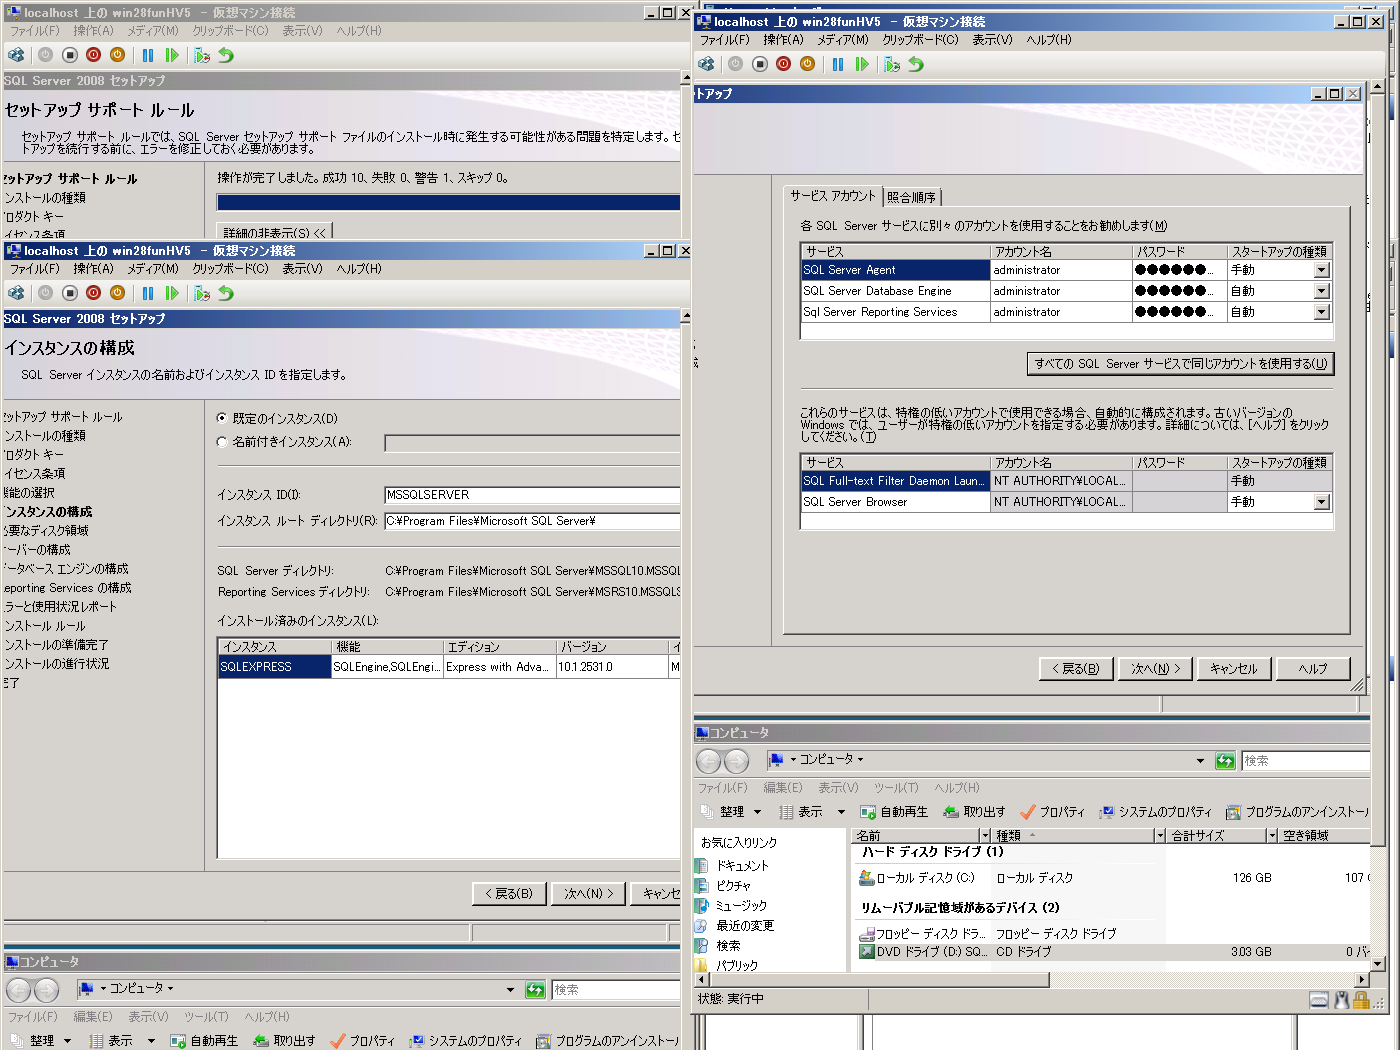The height and width of the screenshot is (1050, 1400).
Task: Open the startup type dropdown for SQL Server Agent
Action: tap(1322, 269)
